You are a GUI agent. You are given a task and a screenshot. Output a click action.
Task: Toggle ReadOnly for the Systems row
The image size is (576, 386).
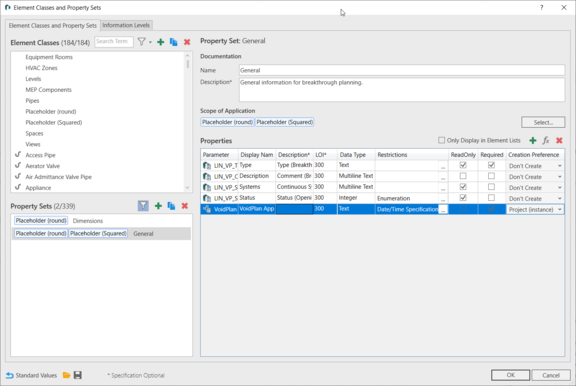pos(463,187)
